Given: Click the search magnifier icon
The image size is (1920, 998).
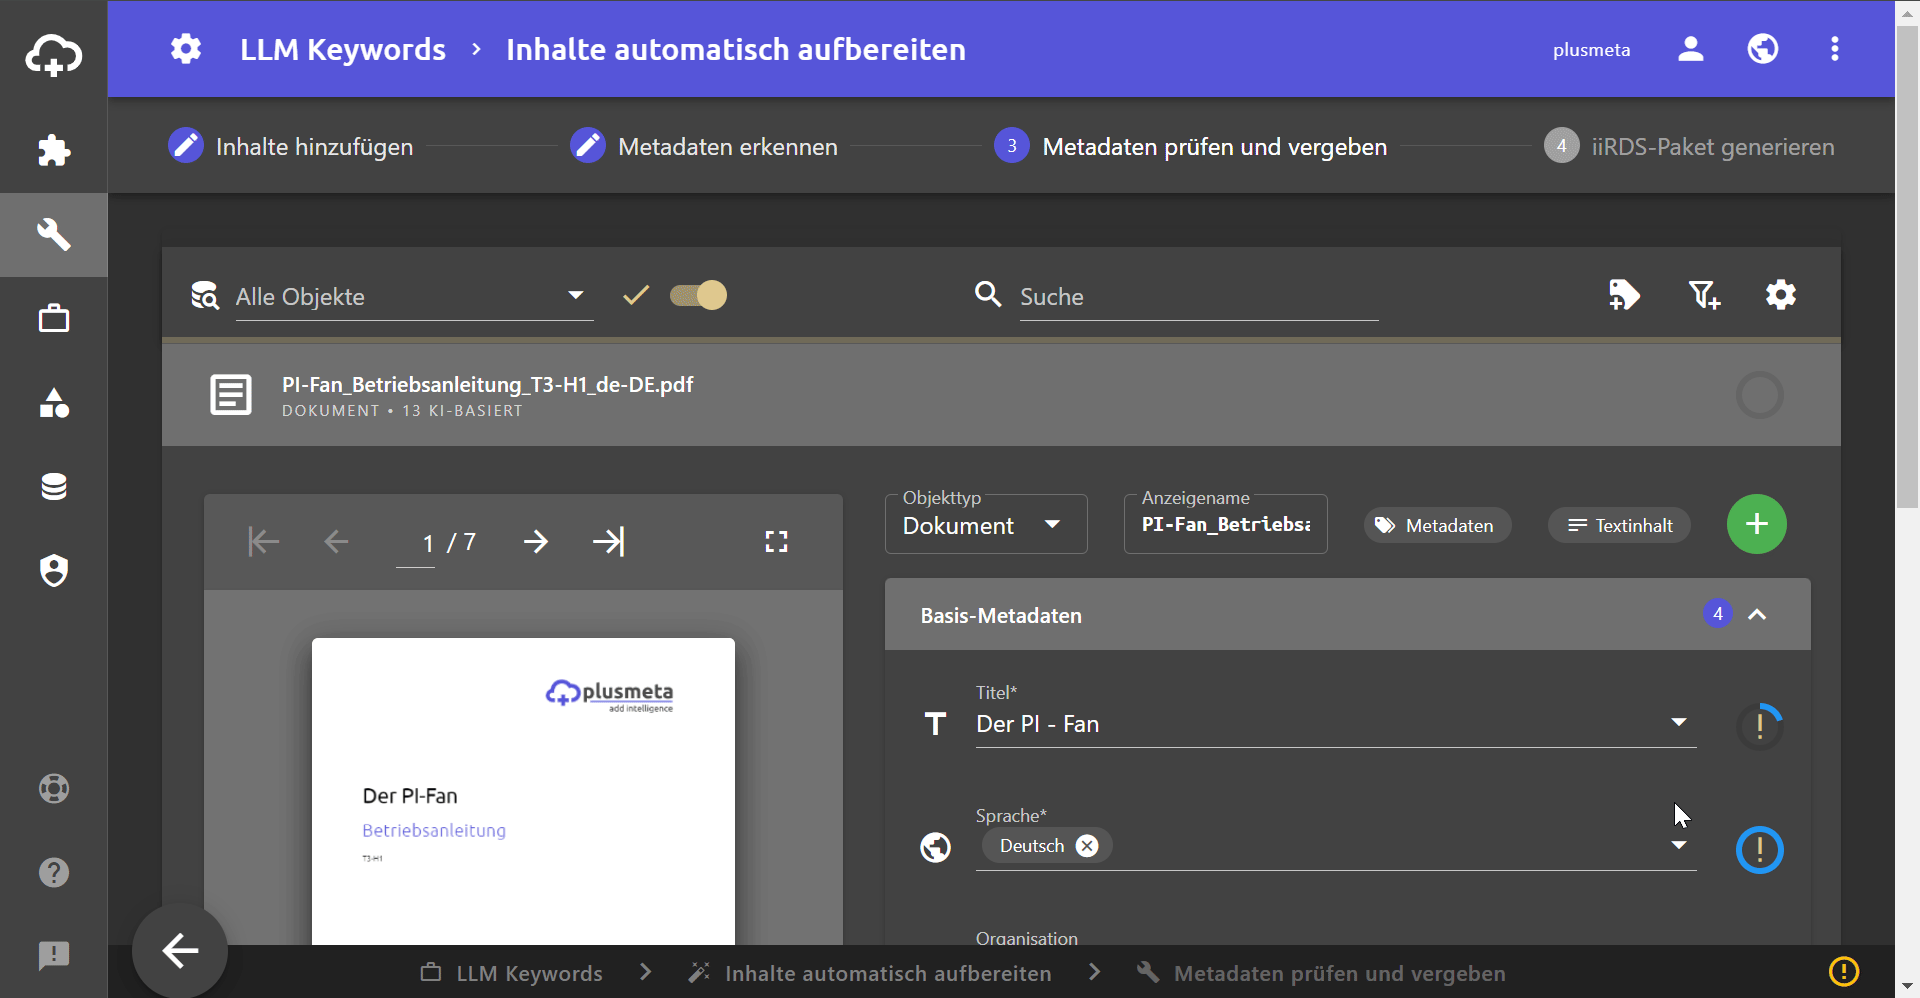Looking at the screenshot, I should [988, 294].
